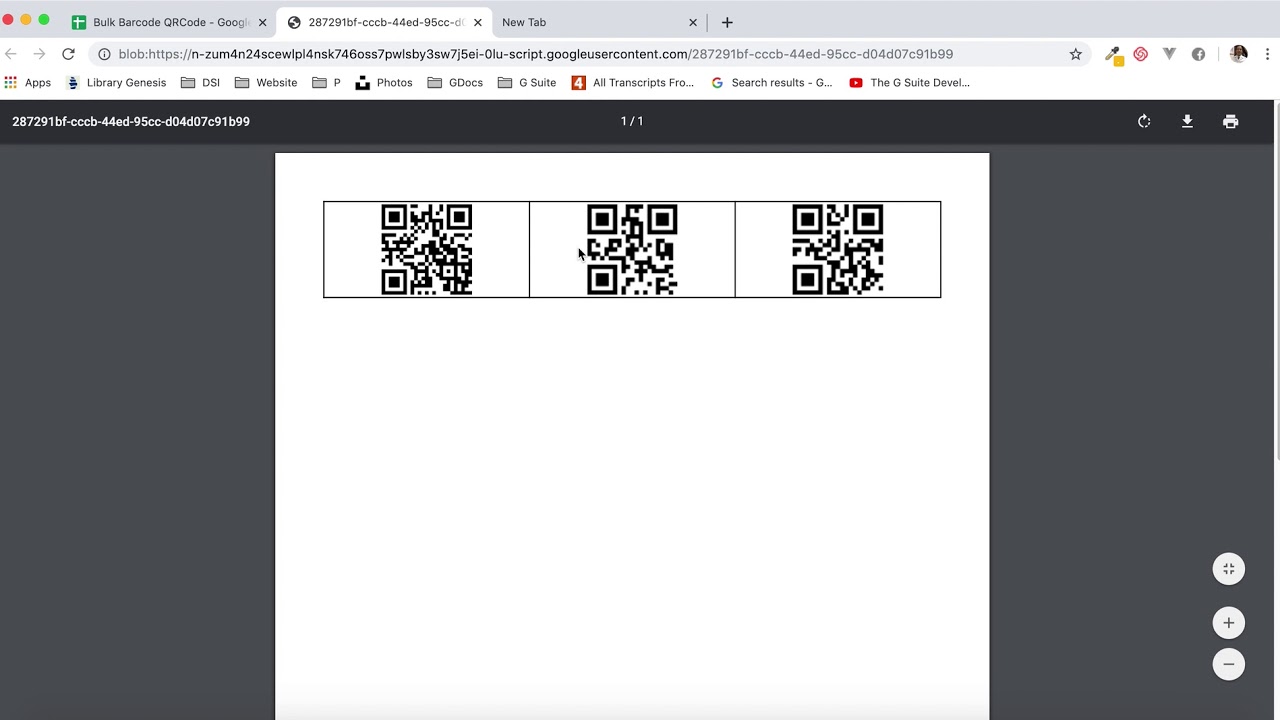Download the PDF file

(1187, 121)
